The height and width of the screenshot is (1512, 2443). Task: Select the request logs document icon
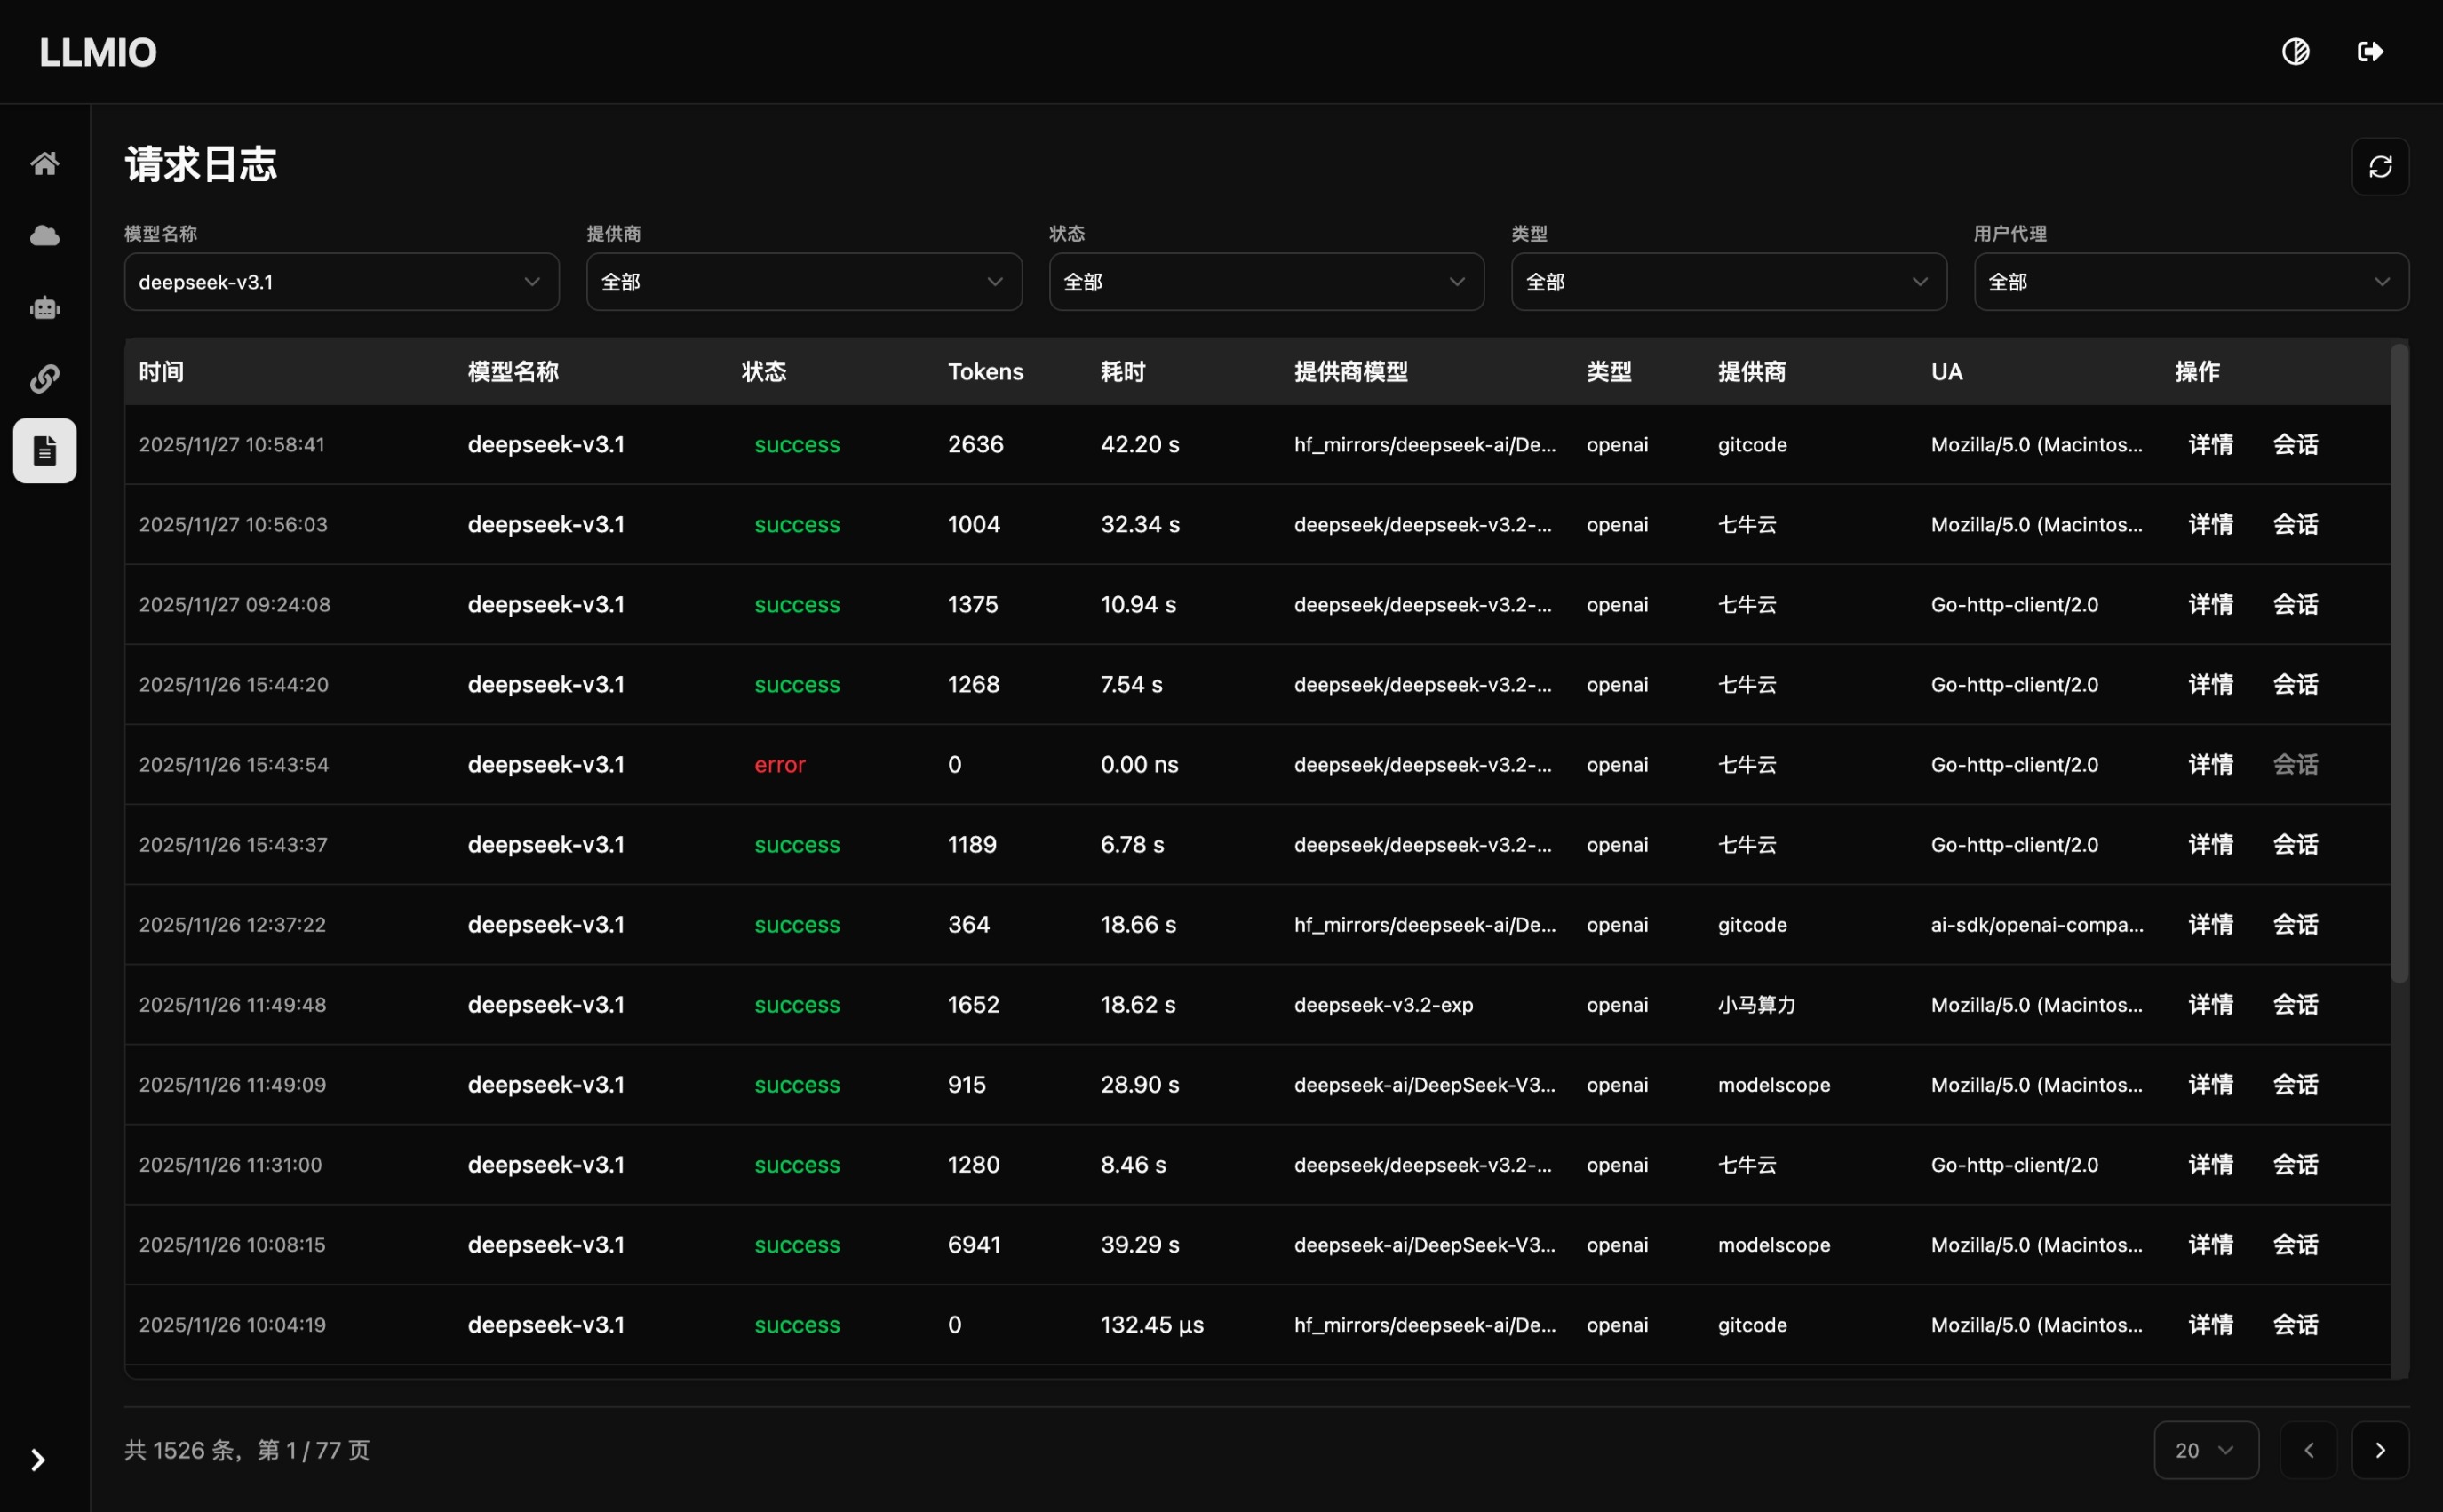[x=44, y=451]
